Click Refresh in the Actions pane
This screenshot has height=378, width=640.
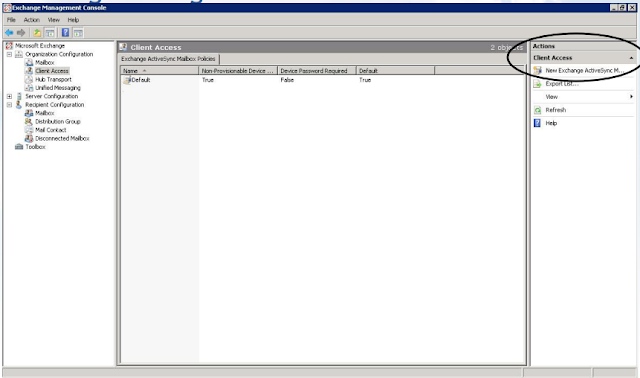556,110
